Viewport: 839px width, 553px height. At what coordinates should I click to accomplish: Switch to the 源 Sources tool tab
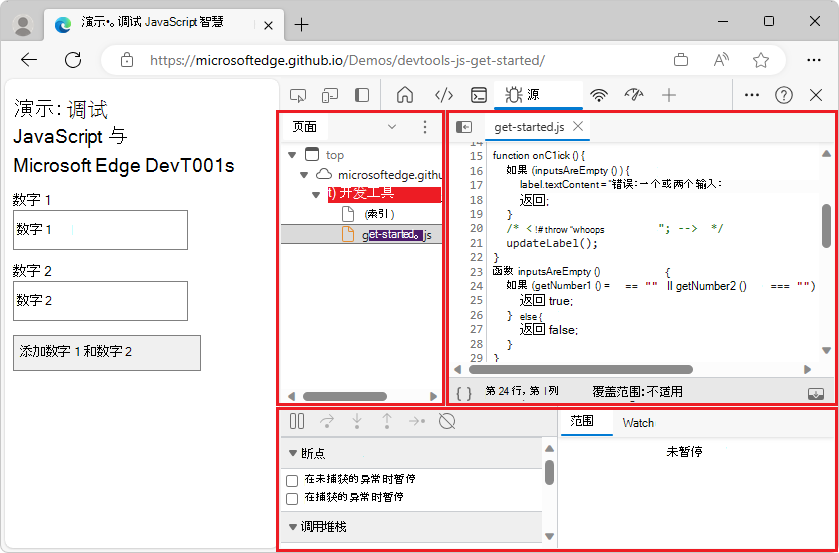coord(538,95)
